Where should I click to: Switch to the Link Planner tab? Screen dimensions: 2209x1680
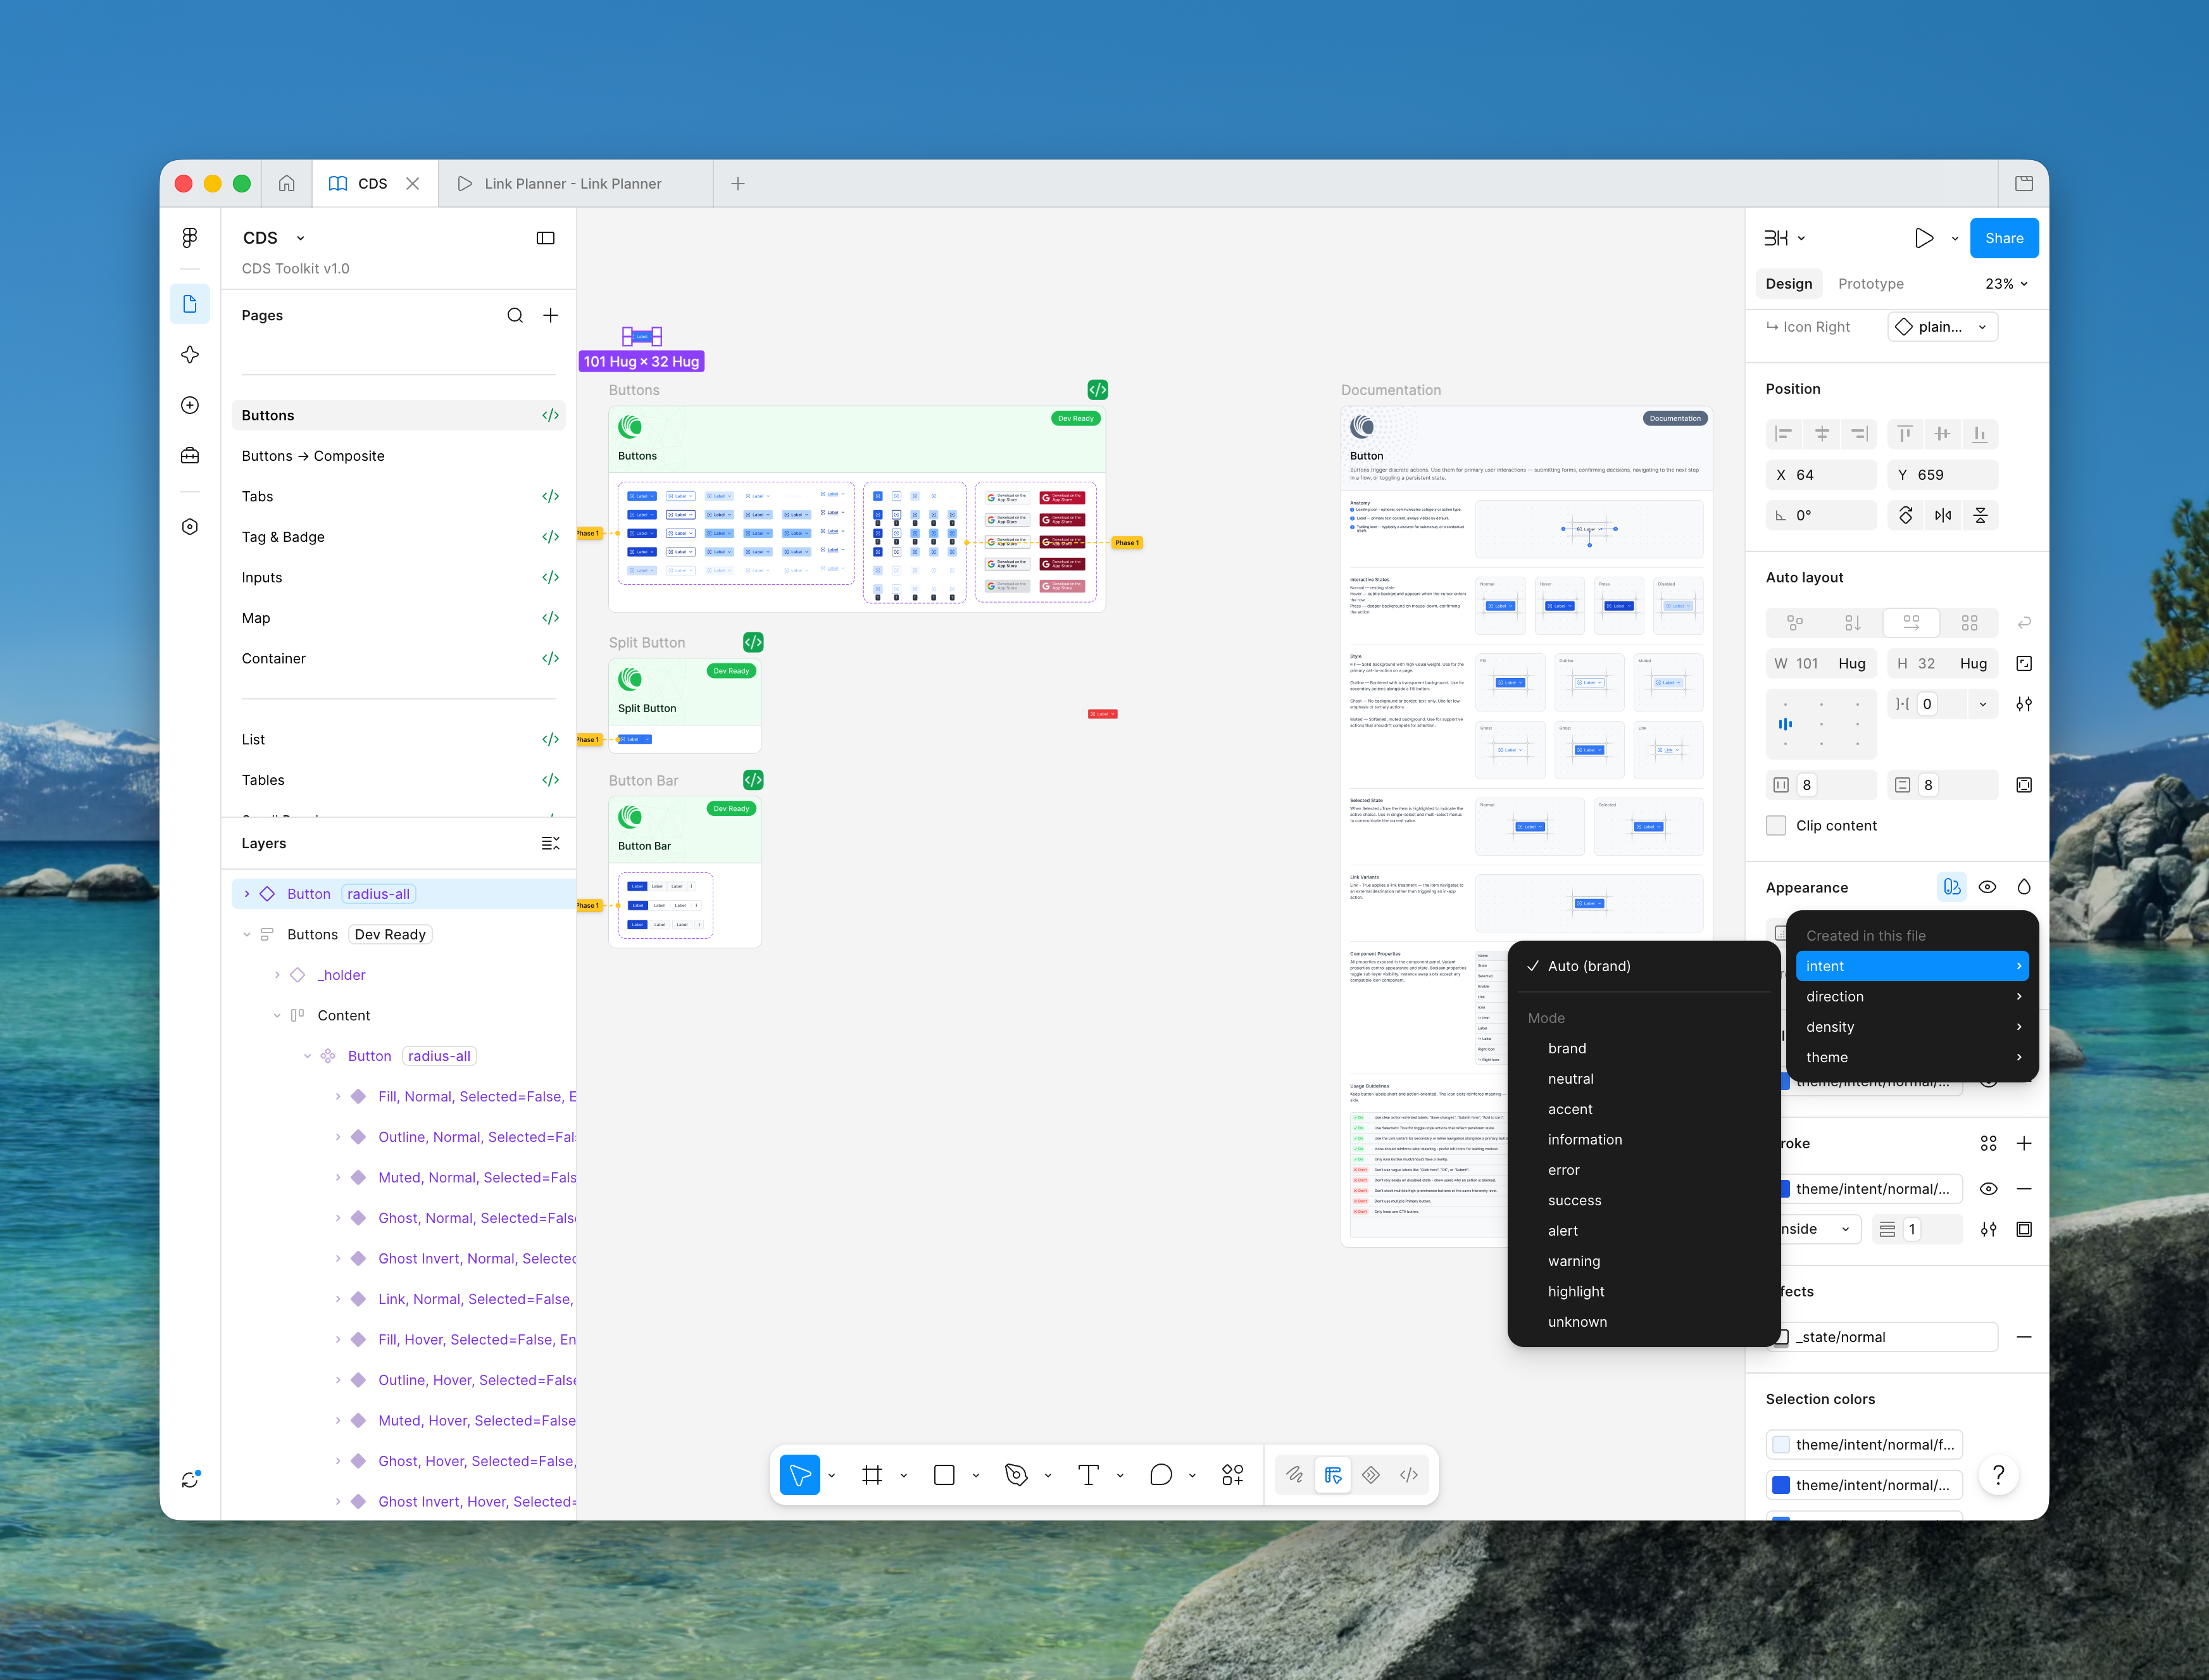(575, 183)
